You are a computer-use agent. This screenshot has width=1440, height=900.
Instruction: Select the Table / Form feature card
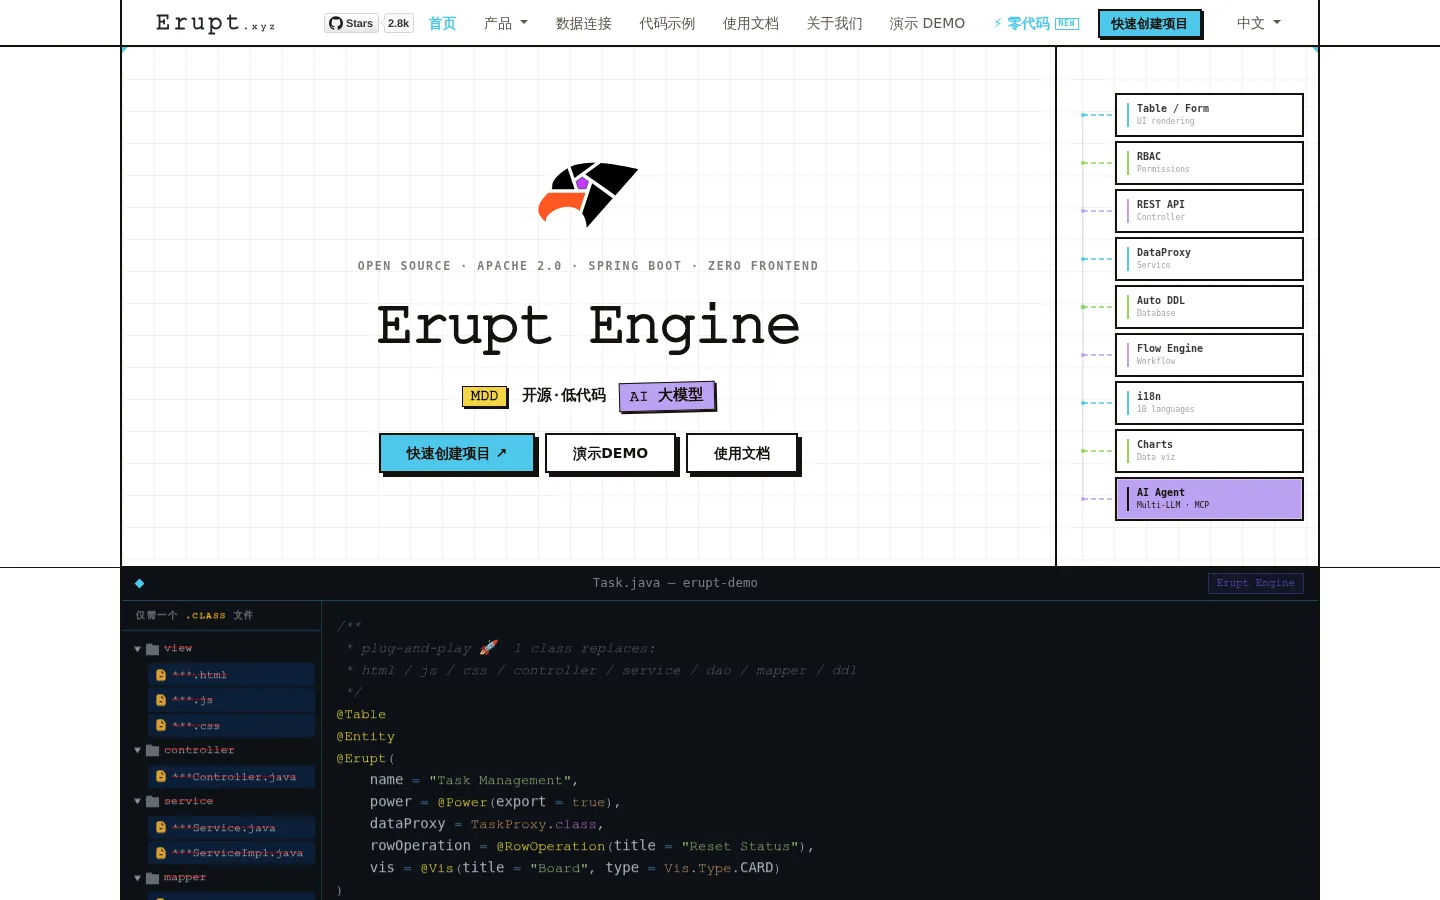[x=1209, y=115]
